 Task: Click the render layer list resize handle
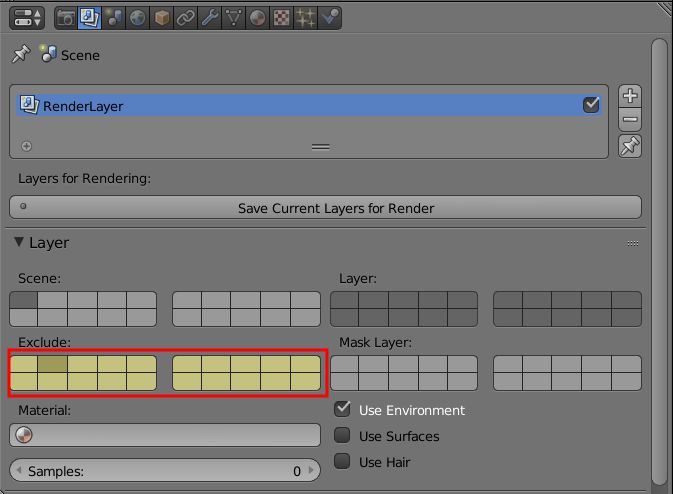click(321, 147)
